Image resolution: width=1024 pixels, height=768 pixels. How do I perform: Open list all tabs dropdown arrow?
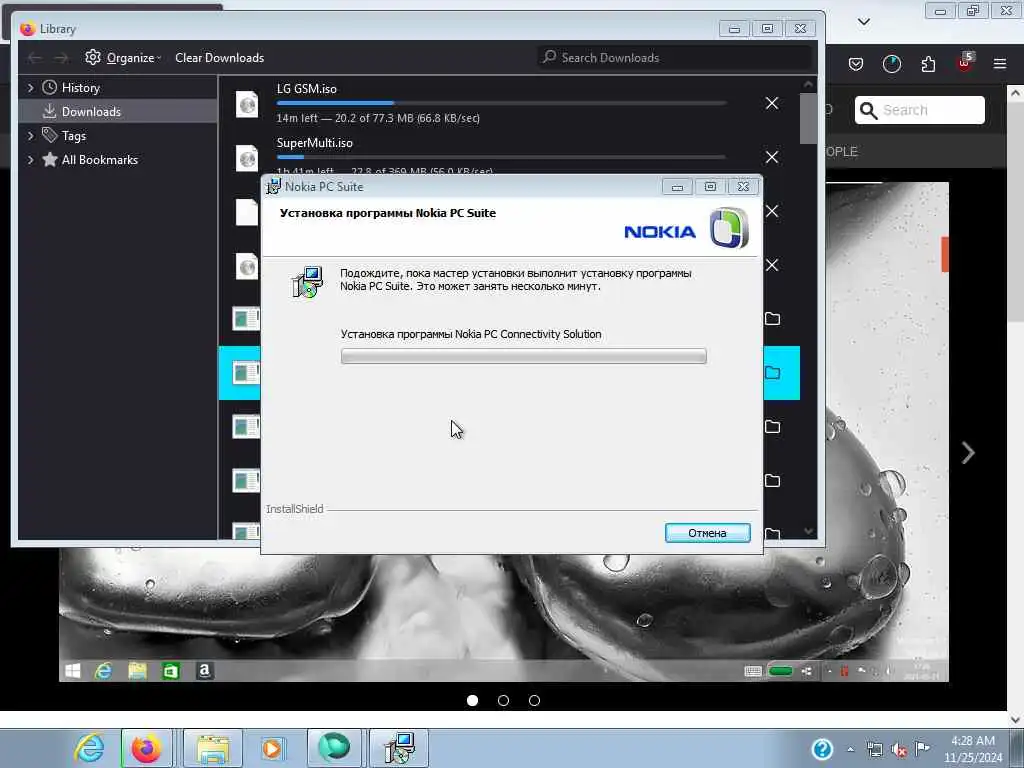tap(863, 22)
